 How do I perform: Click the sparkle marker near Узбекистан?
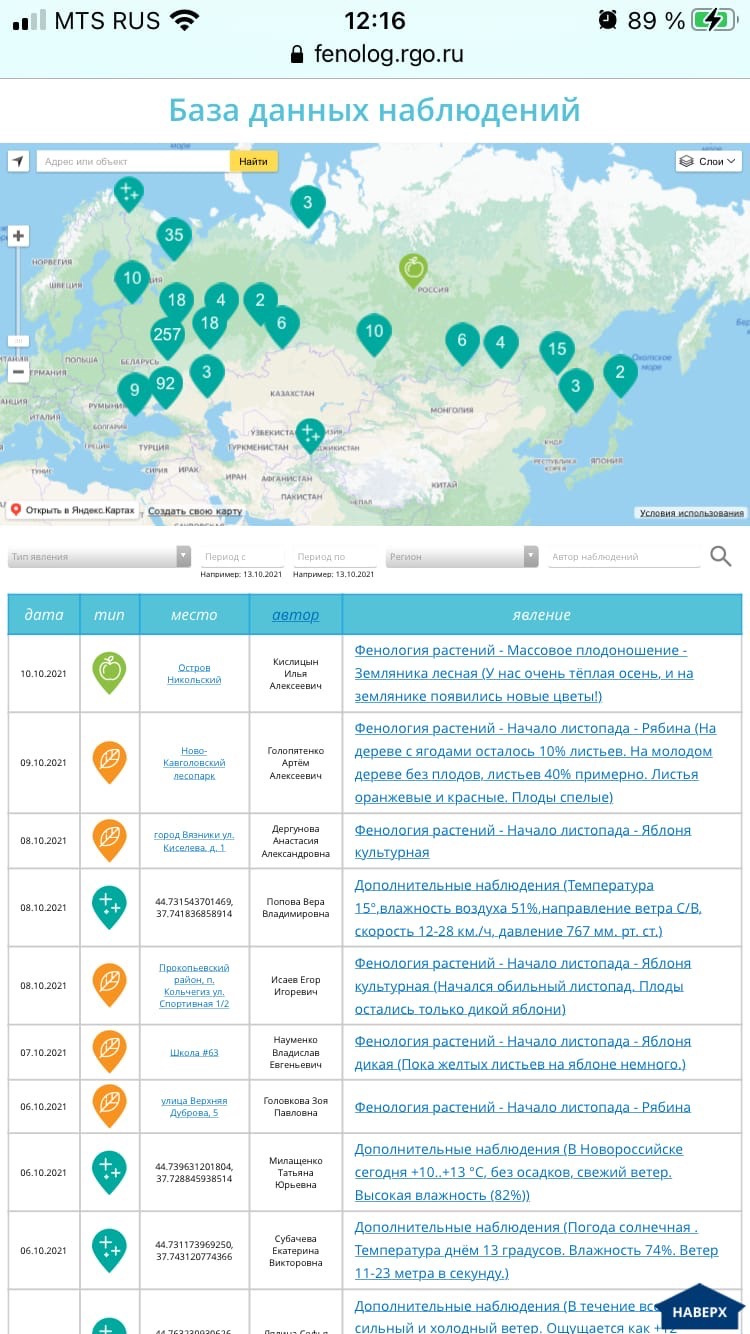coord(310,434)
